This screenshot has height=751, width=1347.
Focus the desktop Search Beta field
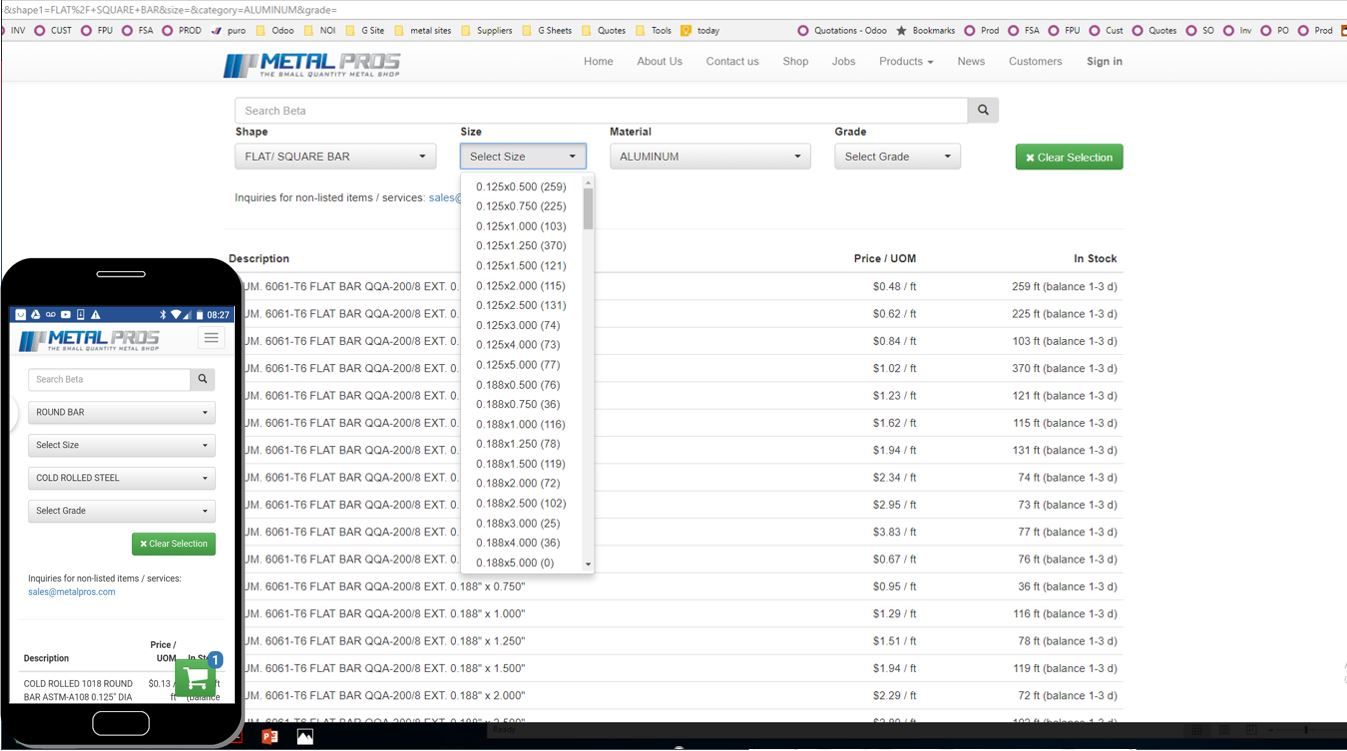(x=601, y=110)
